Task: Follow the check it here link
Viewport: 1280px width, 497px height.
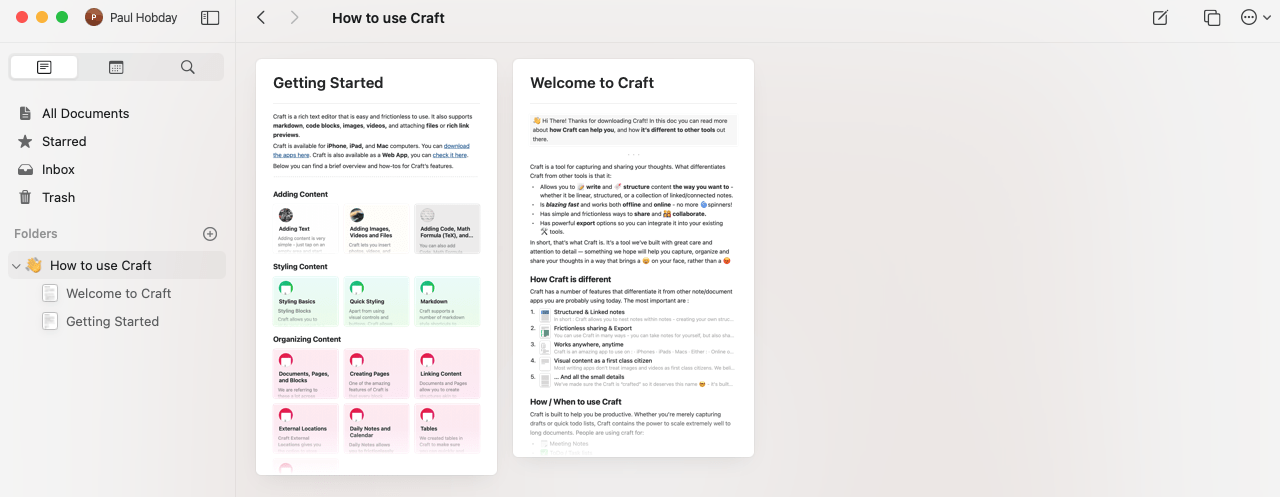Action: (450, 155)
